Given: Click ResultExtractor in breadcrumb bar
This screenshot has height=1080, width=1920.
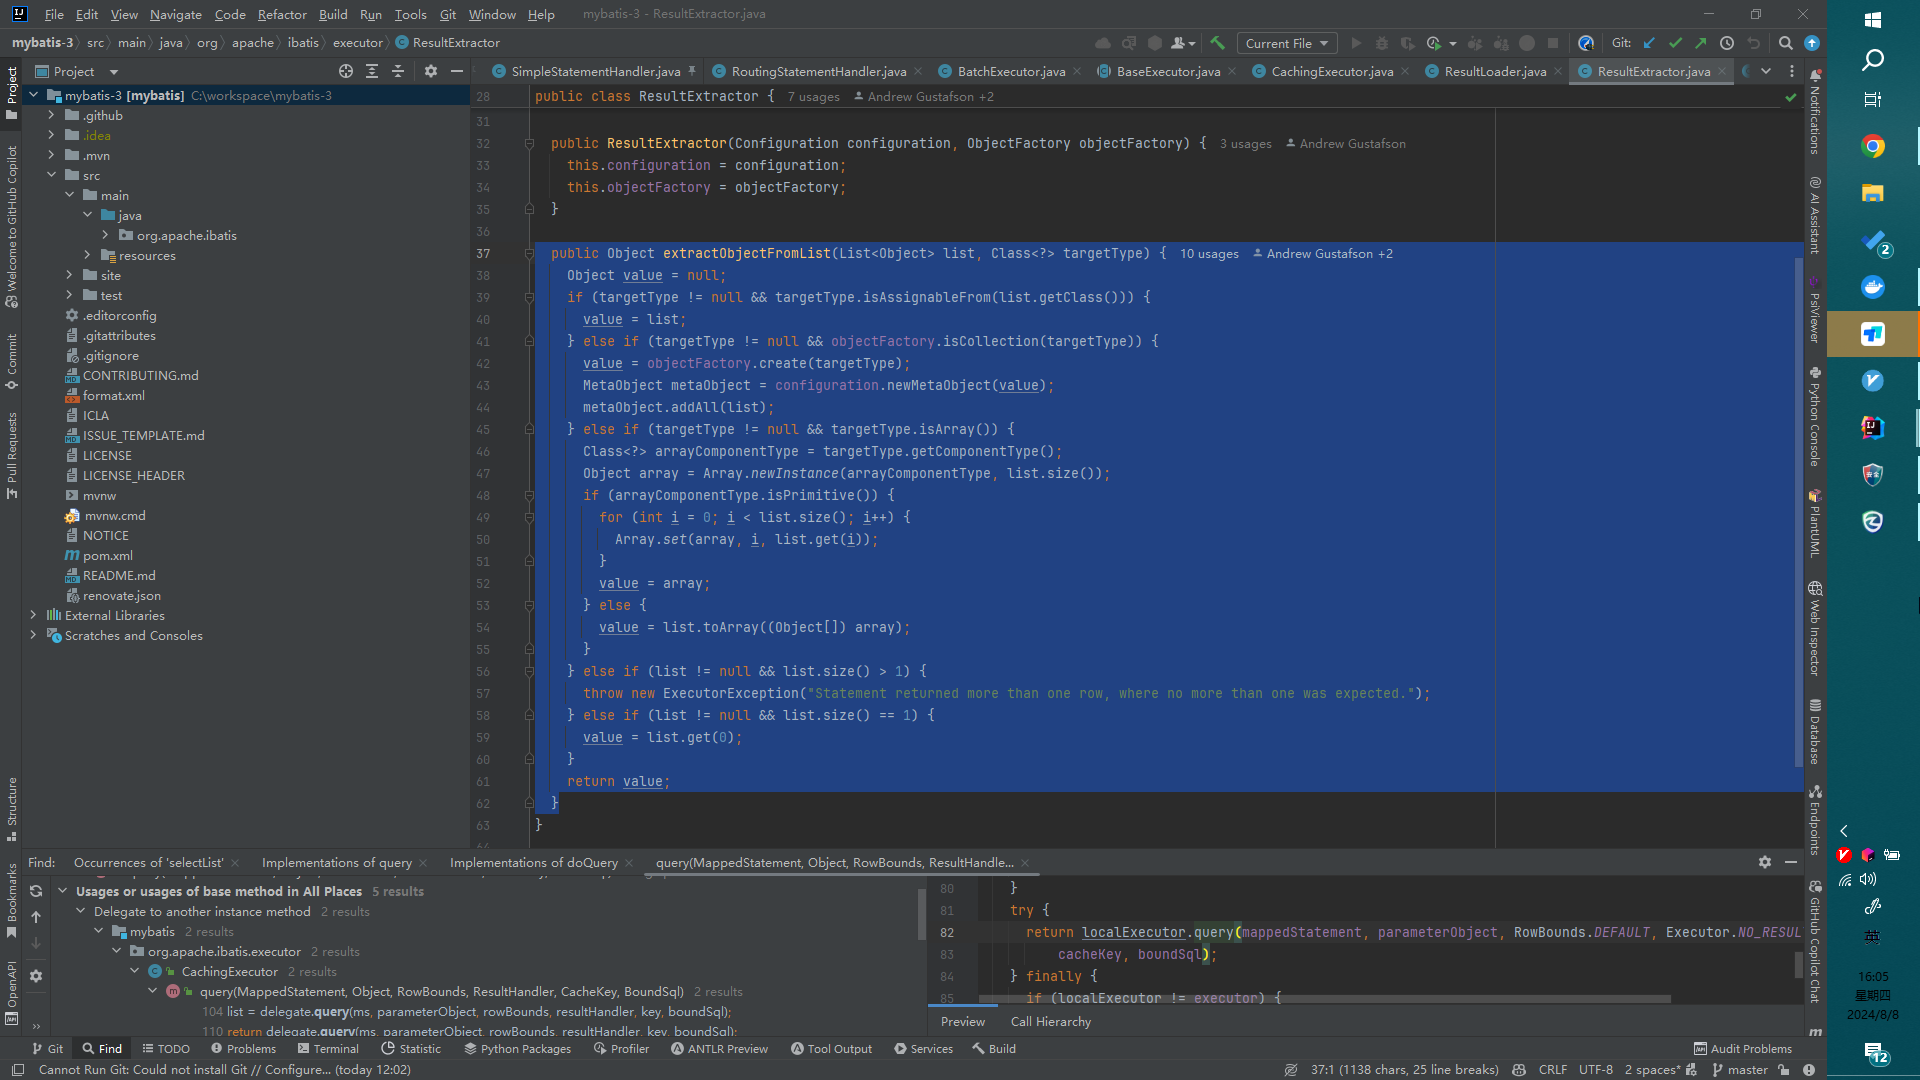Looking at the screenshot, I should (x=447, y=43).
